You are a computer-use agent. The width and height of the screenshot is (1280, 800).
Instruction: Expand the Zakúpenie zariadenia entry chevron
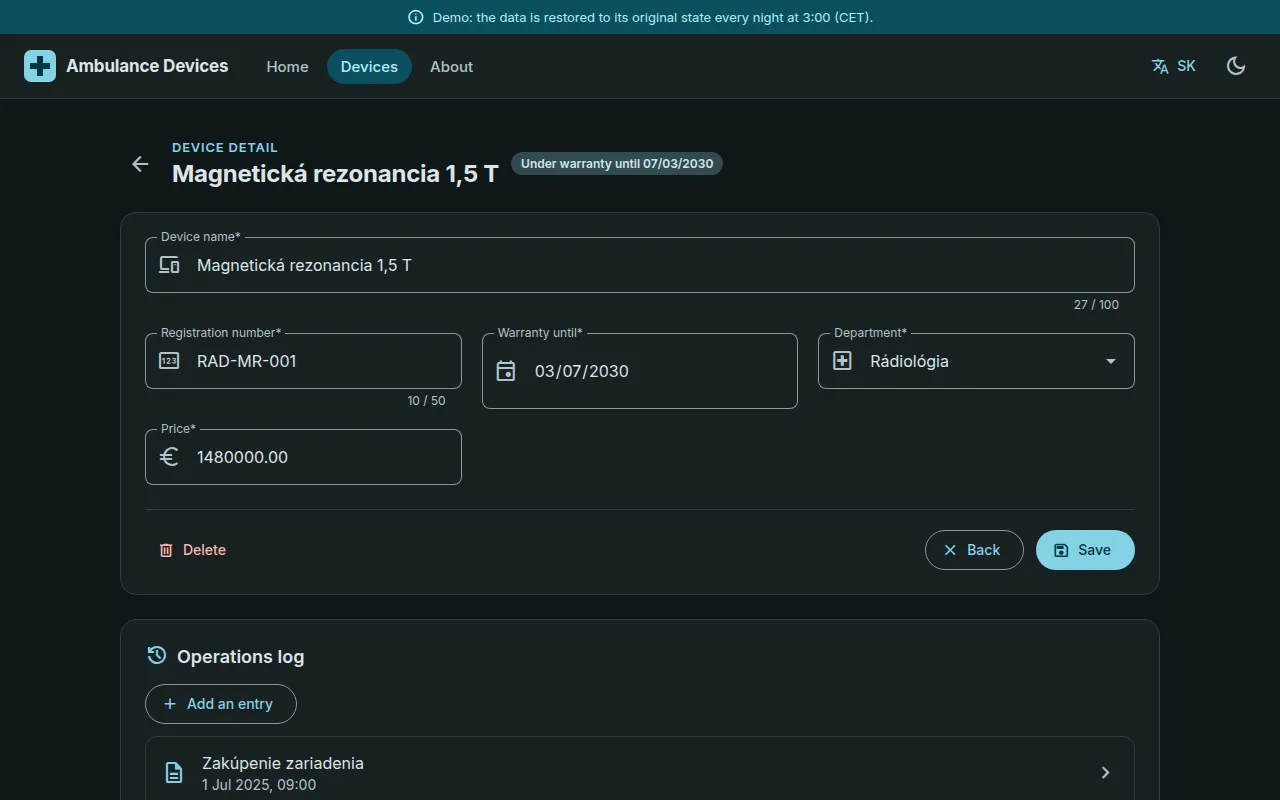[x=1105, y=772]
